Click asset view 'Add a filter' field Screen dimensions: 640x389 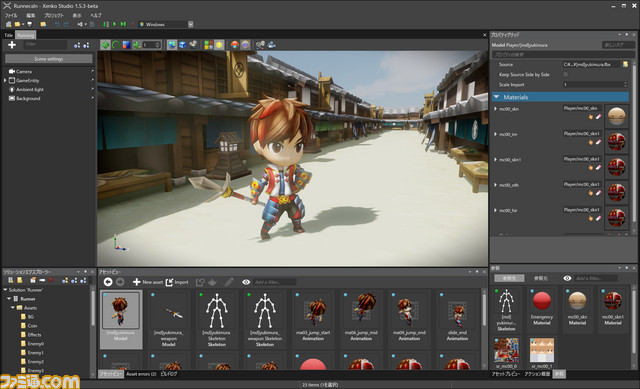[x=274, y=282]
